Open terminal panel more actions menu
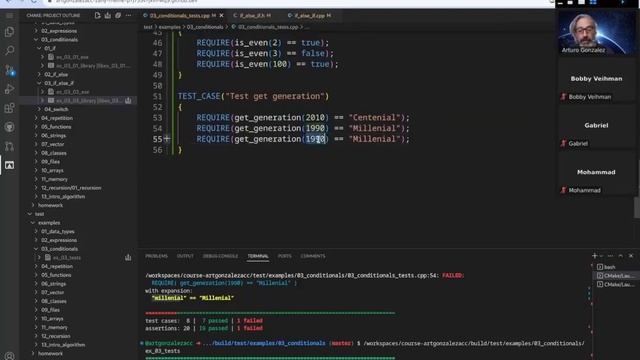640x360 pixels. point(610,256)
